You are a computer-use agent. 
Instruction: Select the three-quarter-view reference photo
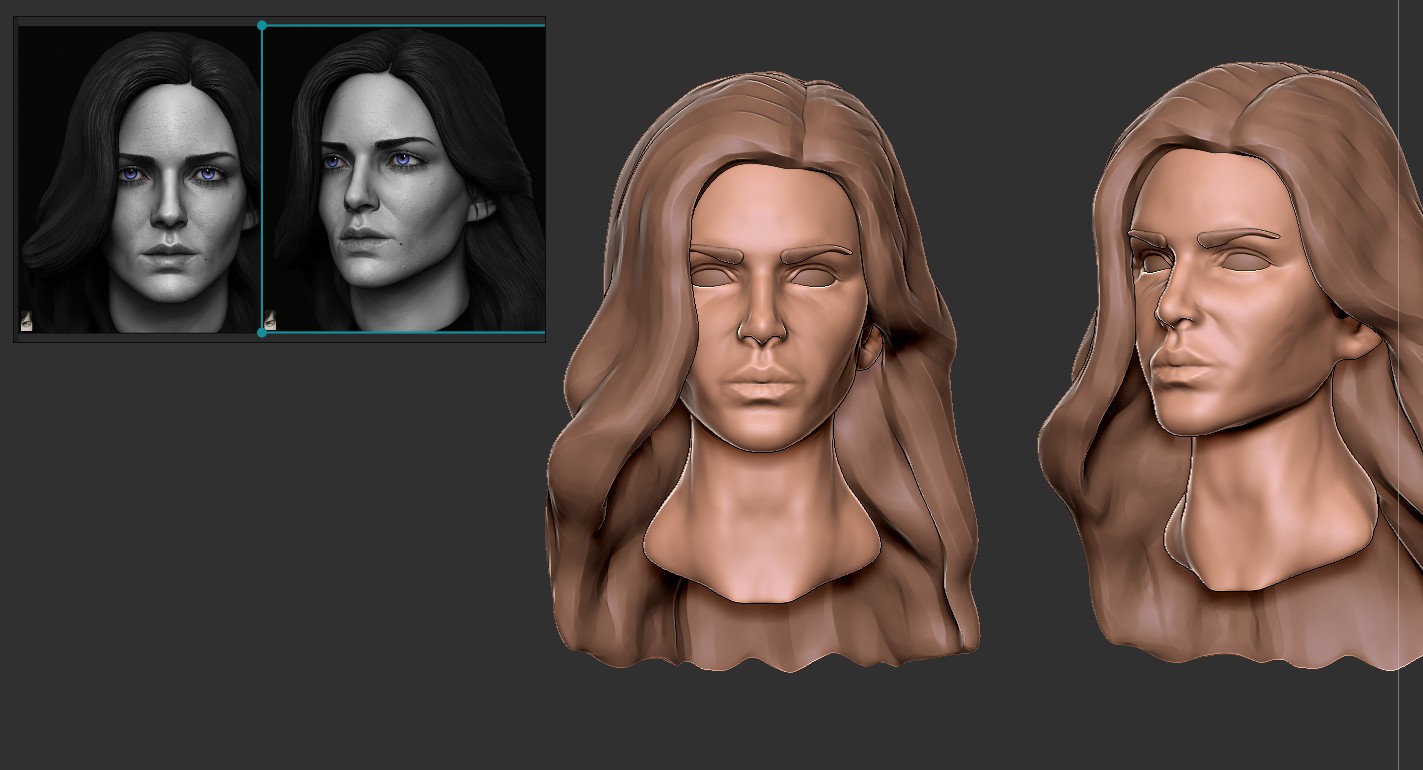404,180
